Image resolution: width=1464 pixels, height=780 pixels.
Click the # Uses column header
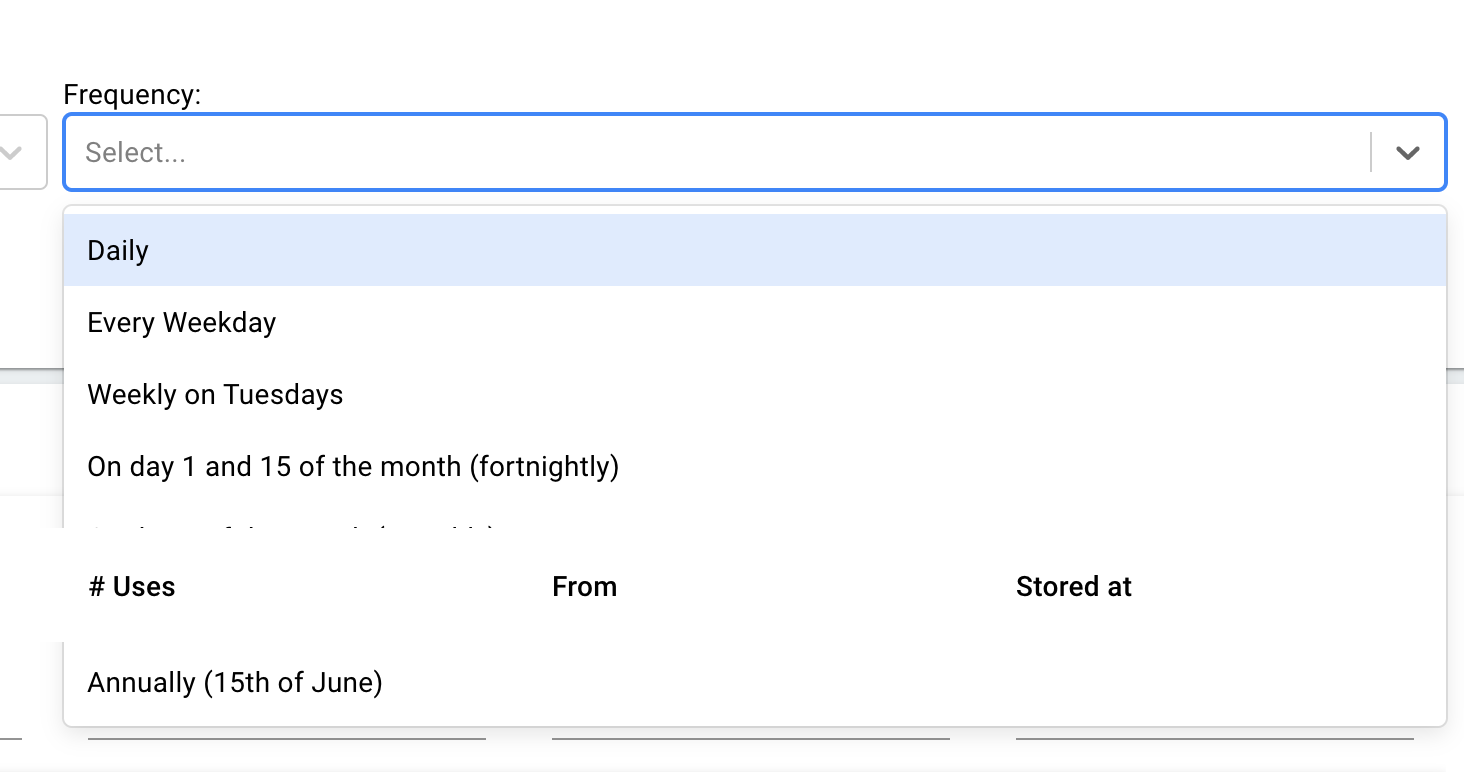(x=132, y=587)
